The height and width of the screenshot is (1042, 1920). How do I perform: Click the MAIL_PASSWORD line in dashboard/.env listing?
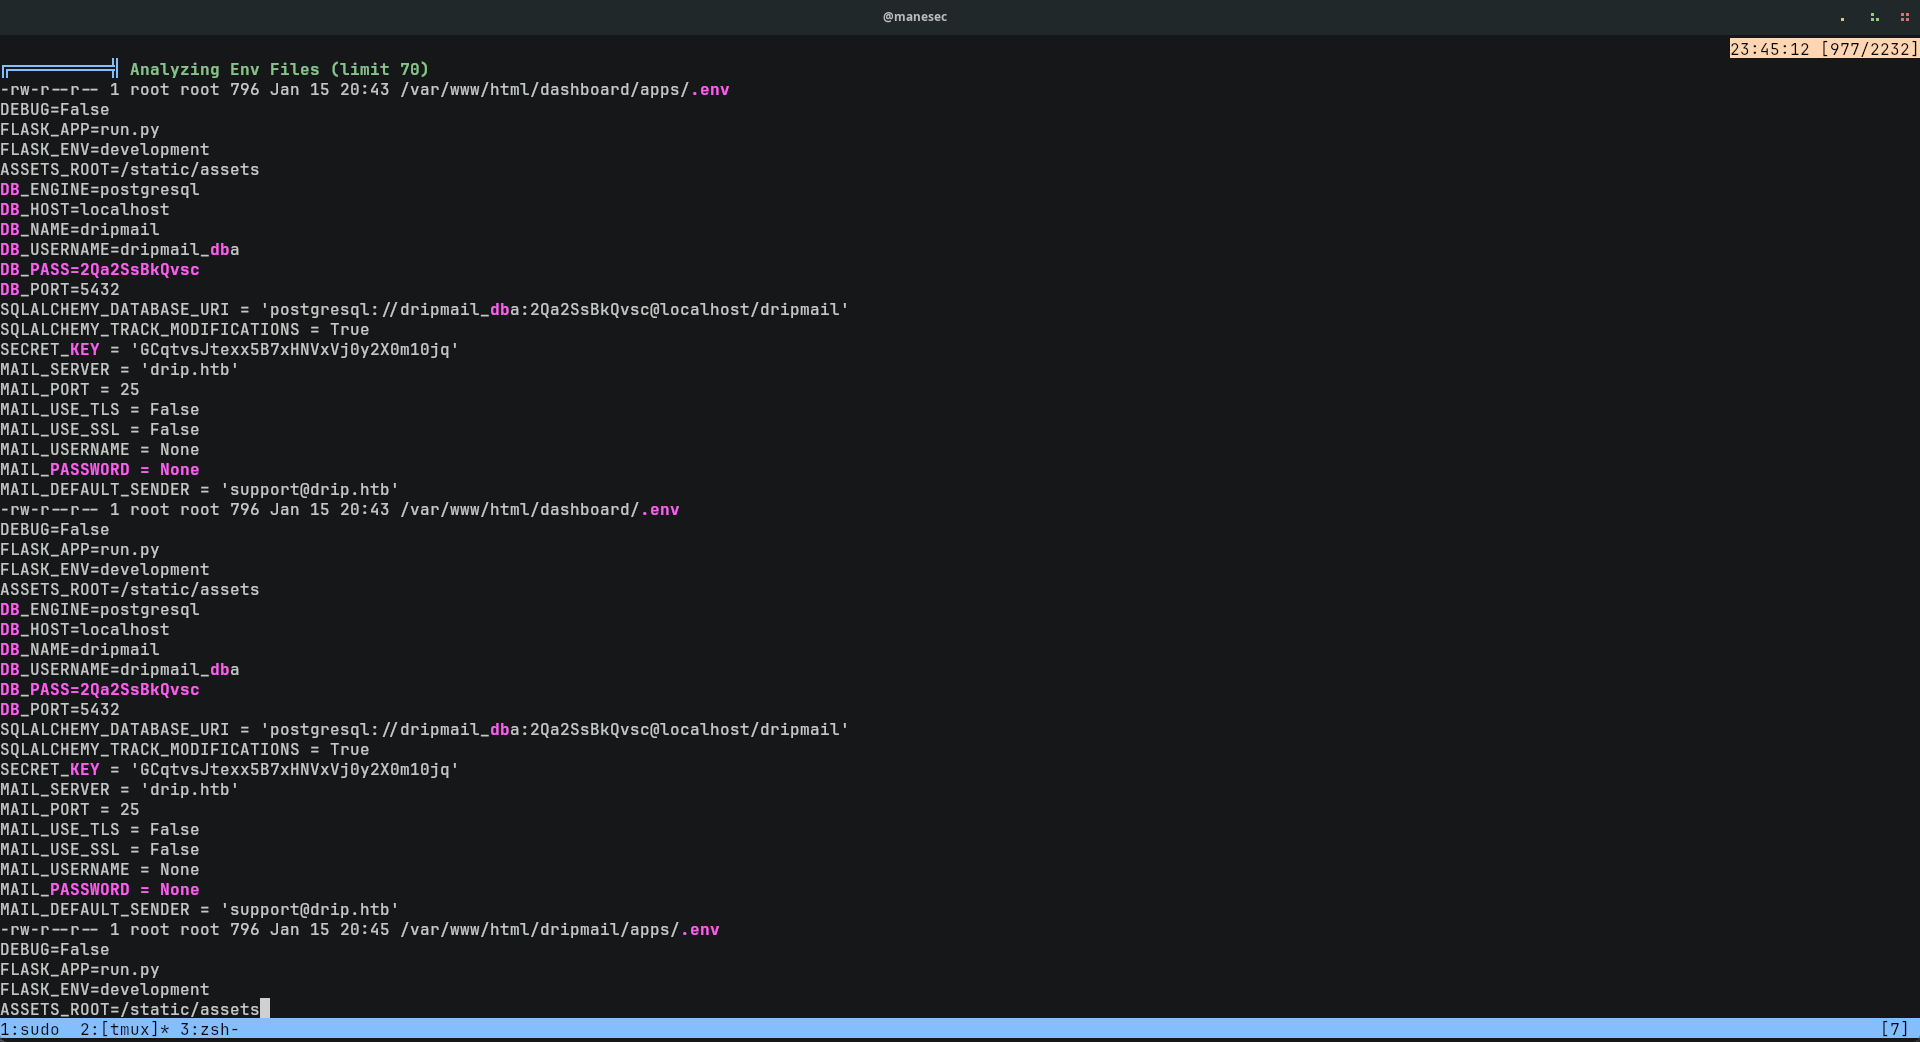(100, 890)
